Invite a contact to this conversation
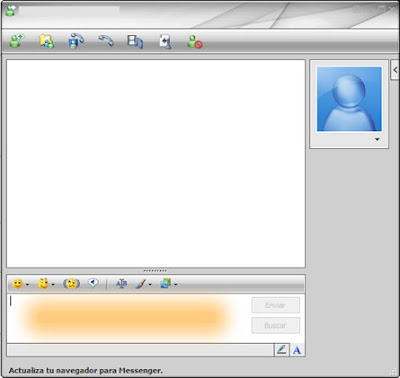The height and width of the screenshot is (378, 400). pos(16,41)
